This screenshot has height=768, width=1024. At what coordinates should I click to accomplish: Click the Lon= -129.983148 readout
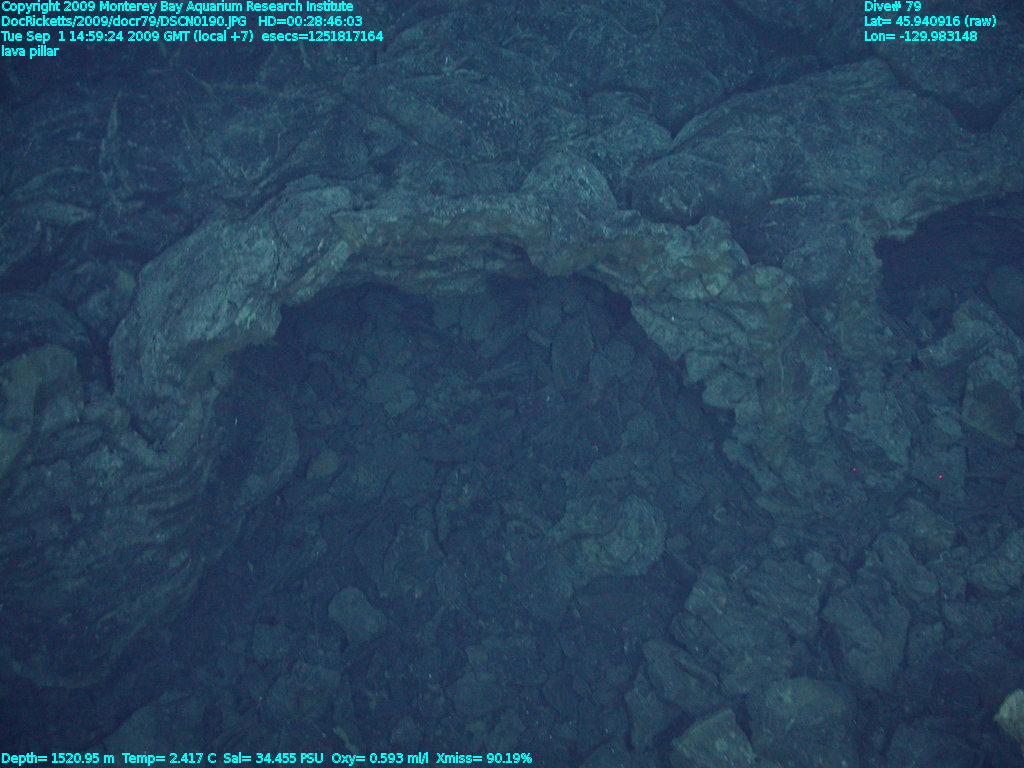point(920,36)
